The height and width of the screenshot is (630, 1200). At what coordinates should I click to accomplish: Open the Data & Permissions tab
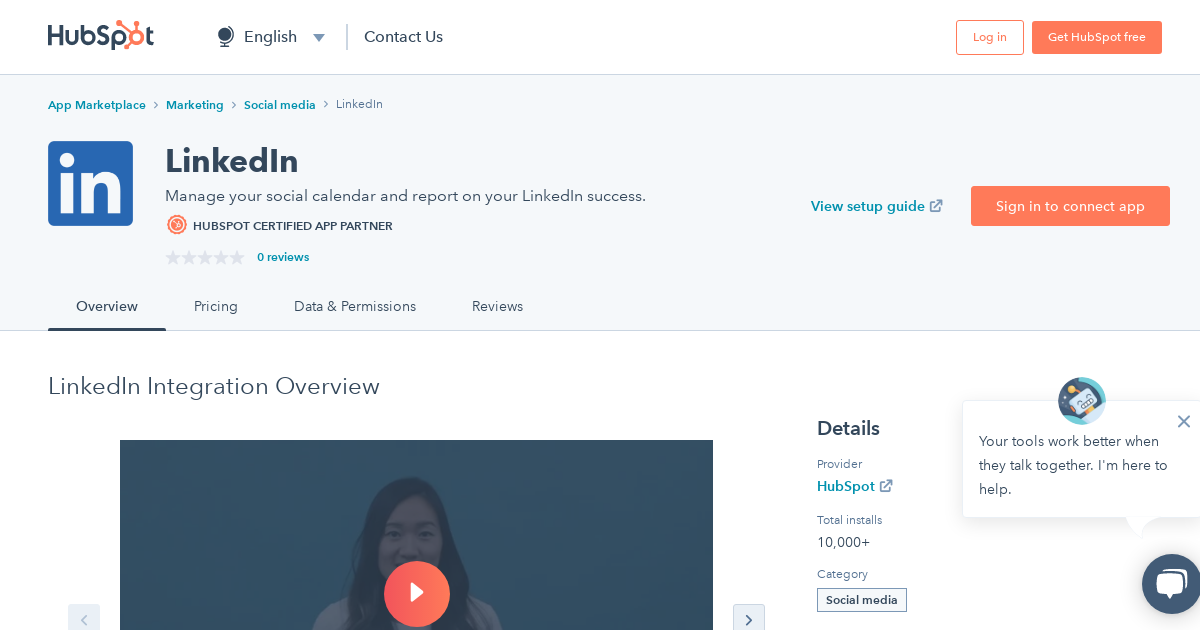(x=355, y=306)
